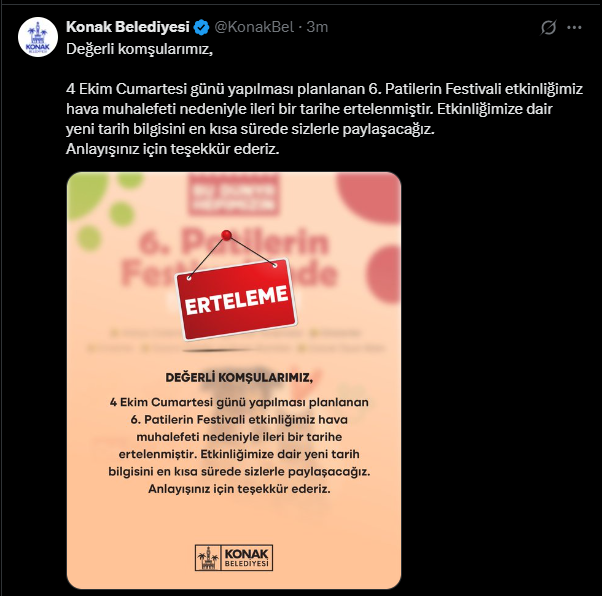Click the blurred '6. Patilerin' title in the poster
602x596 pixels.
[234, 242]
